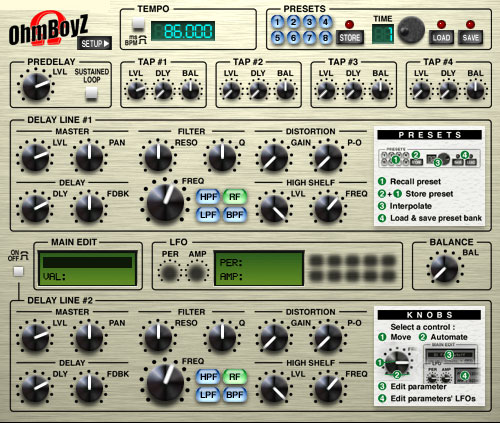Select Delay Line #1 filter Q knob
The width and height of the screenshot is (500, 423).
[222, 158]
